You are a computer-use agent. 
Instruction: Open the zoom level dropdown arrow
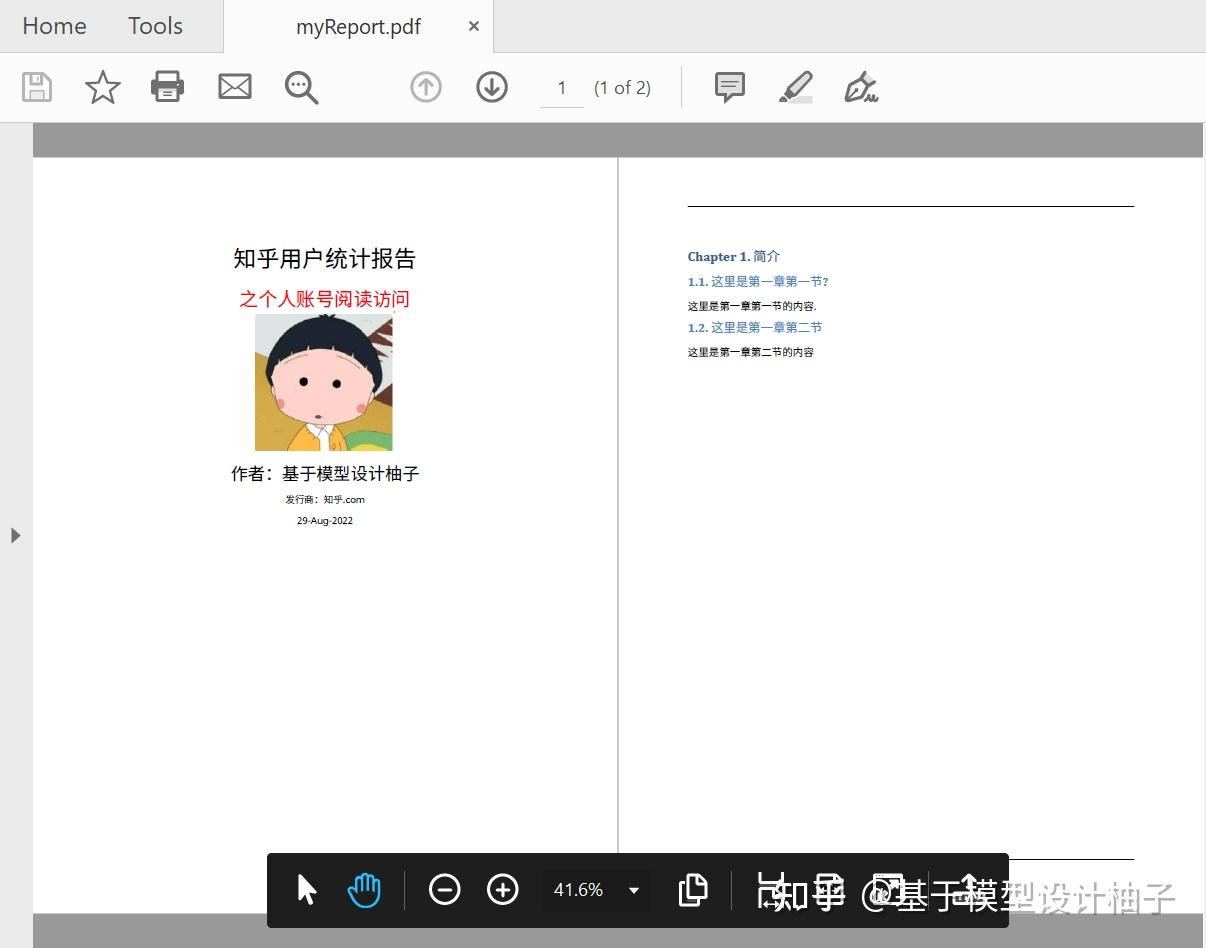(634, 890)
